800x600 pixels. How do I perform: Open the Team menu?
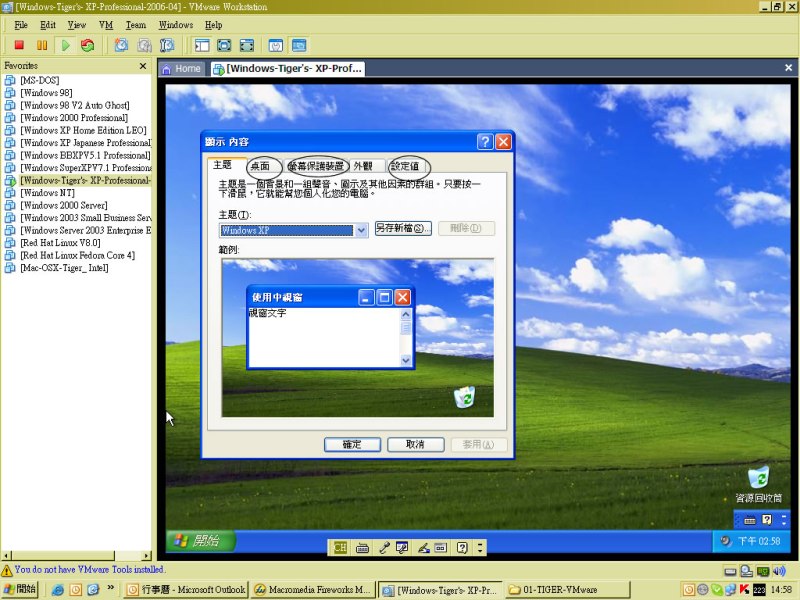pos(136,24)
